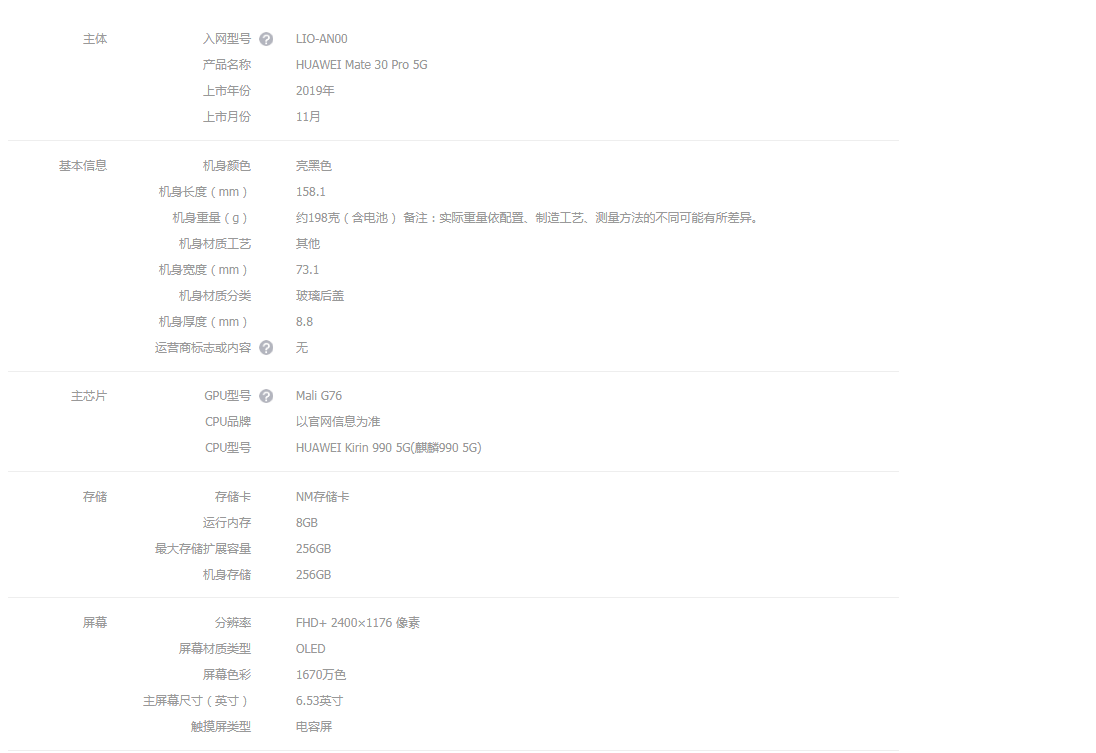
Task: Click the CPU brand value 以官网信息为准
Action: [x=338, y=422]
